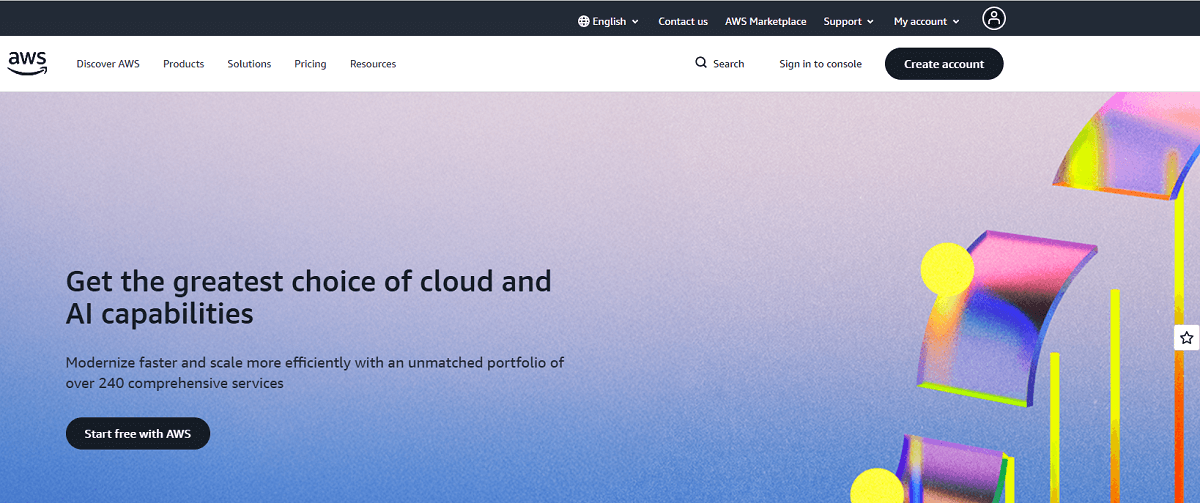This screenshot has width=1200, height=503.
Task: Expand the English language dropdown
Action: [608, 21]
